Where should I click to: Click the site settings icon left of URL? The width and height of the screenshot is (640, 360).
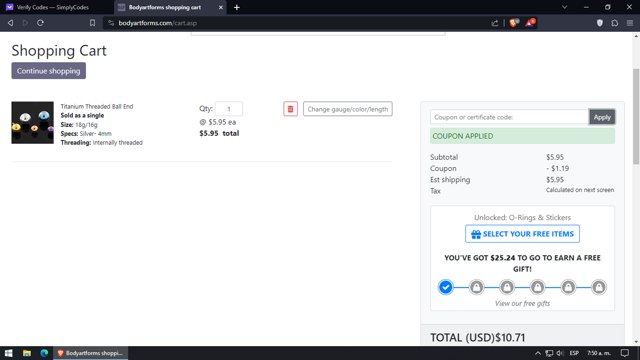click(x=111, y=23)
